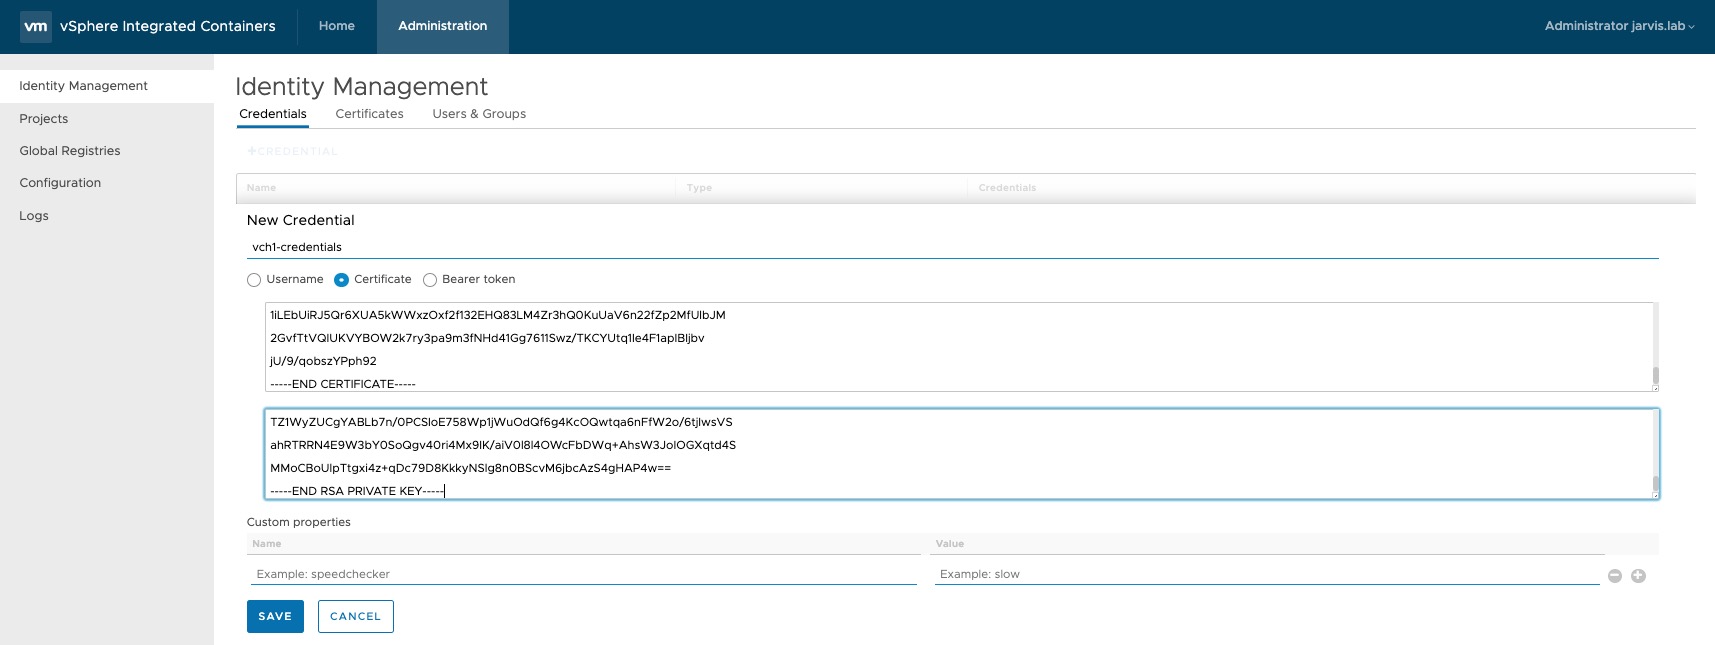
Task: Click the key line starting with MMoCBoUlpTtgxi4z
Action: point(470,468)
